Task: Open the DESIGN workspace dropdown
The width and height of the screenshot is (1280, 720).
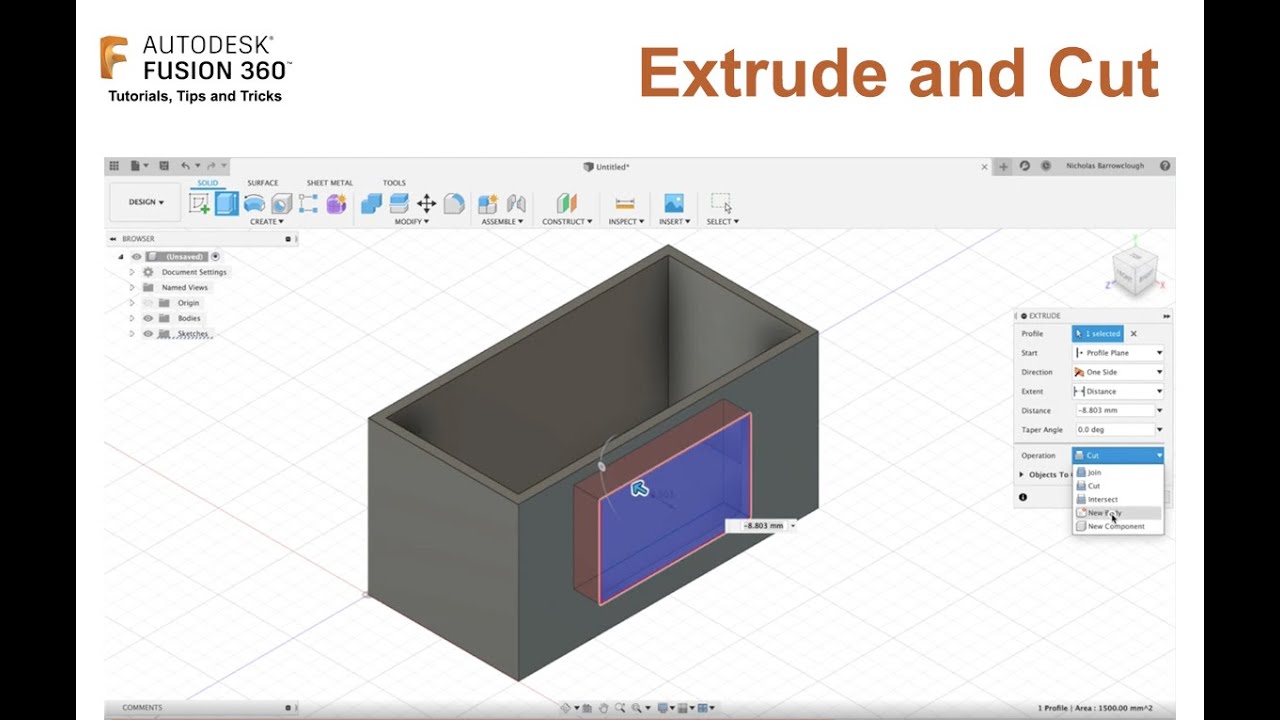Action: click(x=145, y=202)
